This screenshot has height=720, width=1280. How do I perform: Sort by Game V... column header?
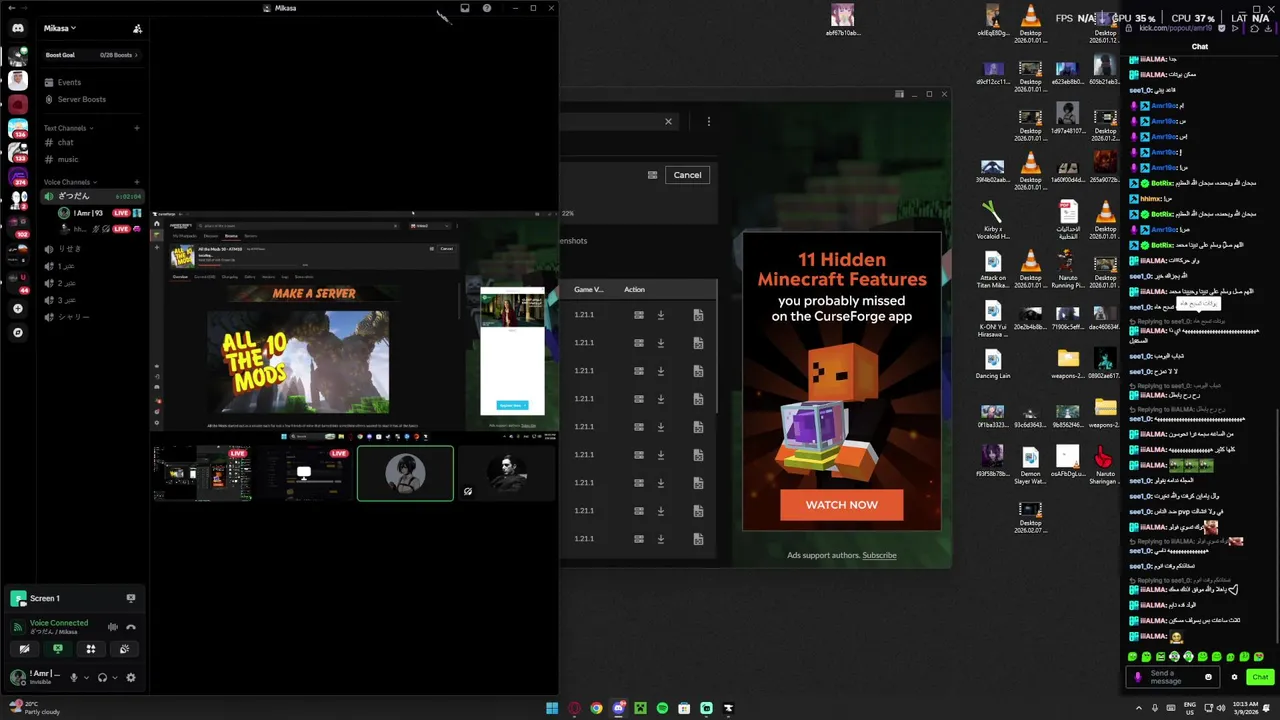(589, 289)
